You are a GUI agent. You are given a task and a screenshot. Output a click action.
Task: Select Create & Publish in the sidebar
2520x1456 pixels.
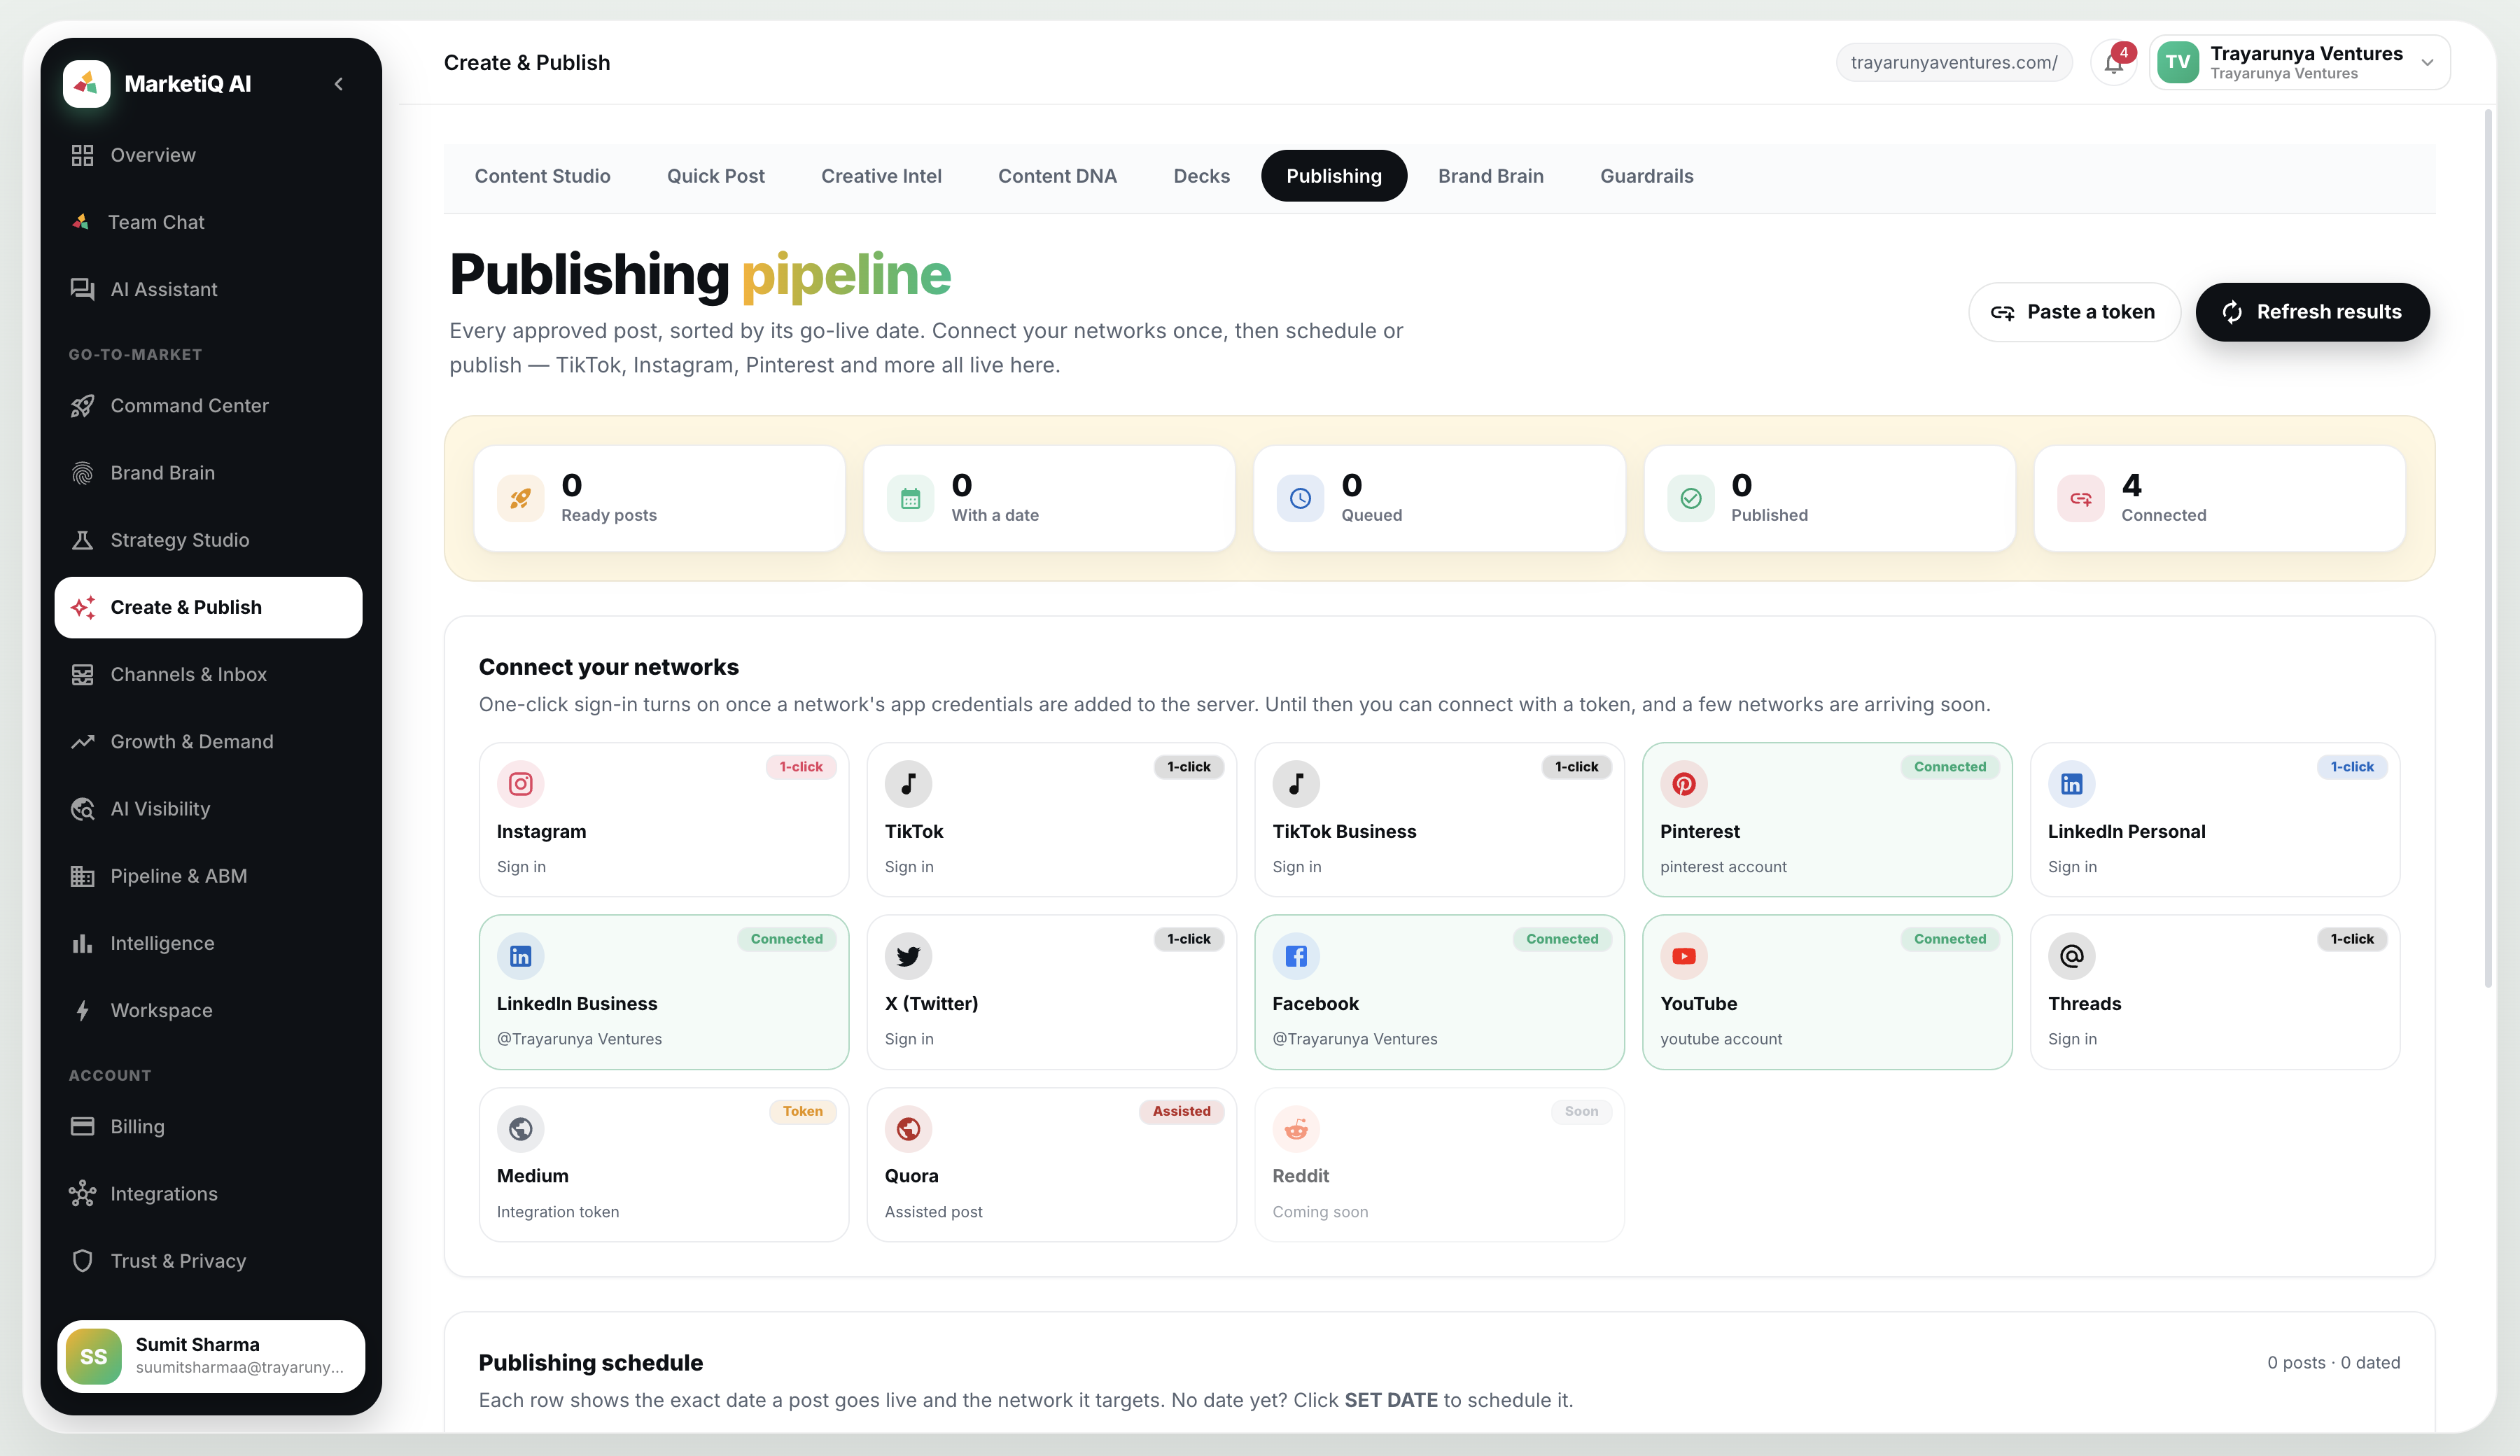click(x=208, y=607)
